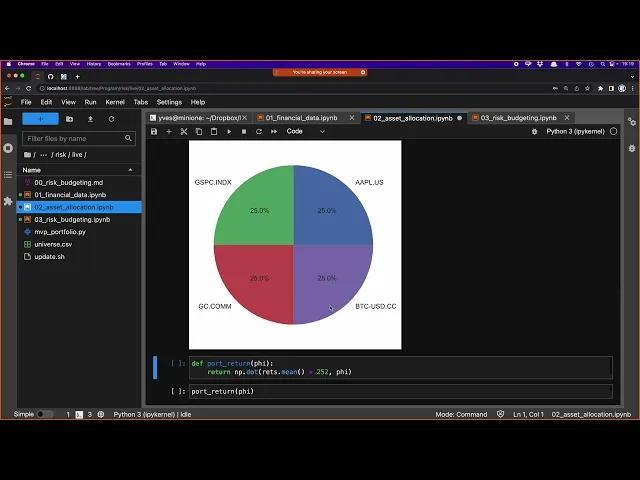640x480 pixels.
Task: Close the 03_risk_budgeting.ipynb tab
Action: pos(567,118)
